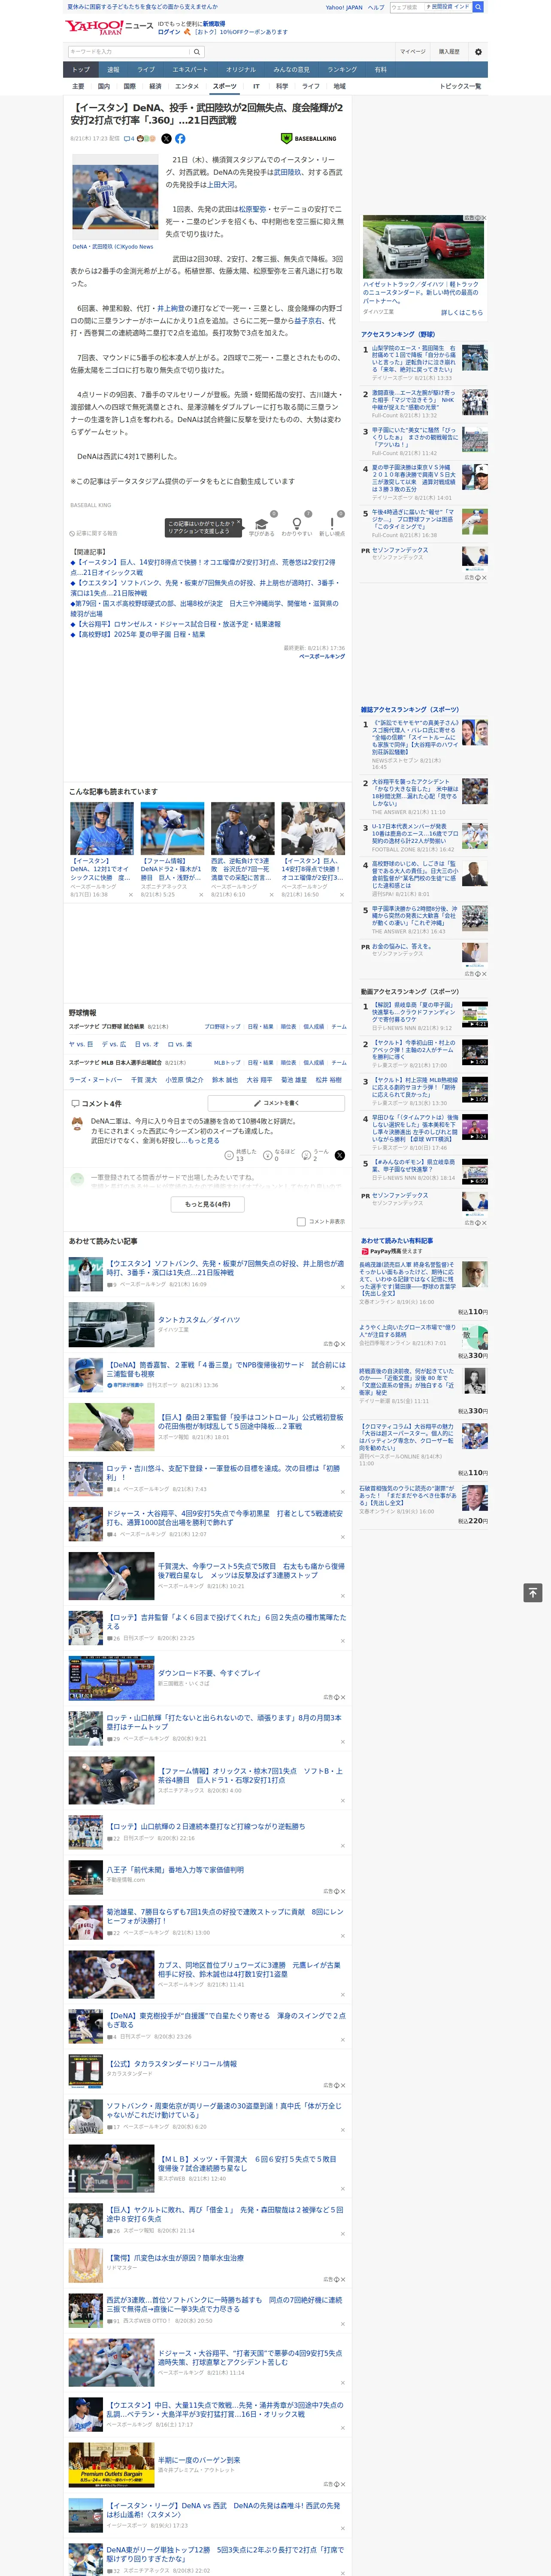Click the BASEBALLKING publisher logo
Viewport: 551px width, 2576px height.
coord(310,139)
